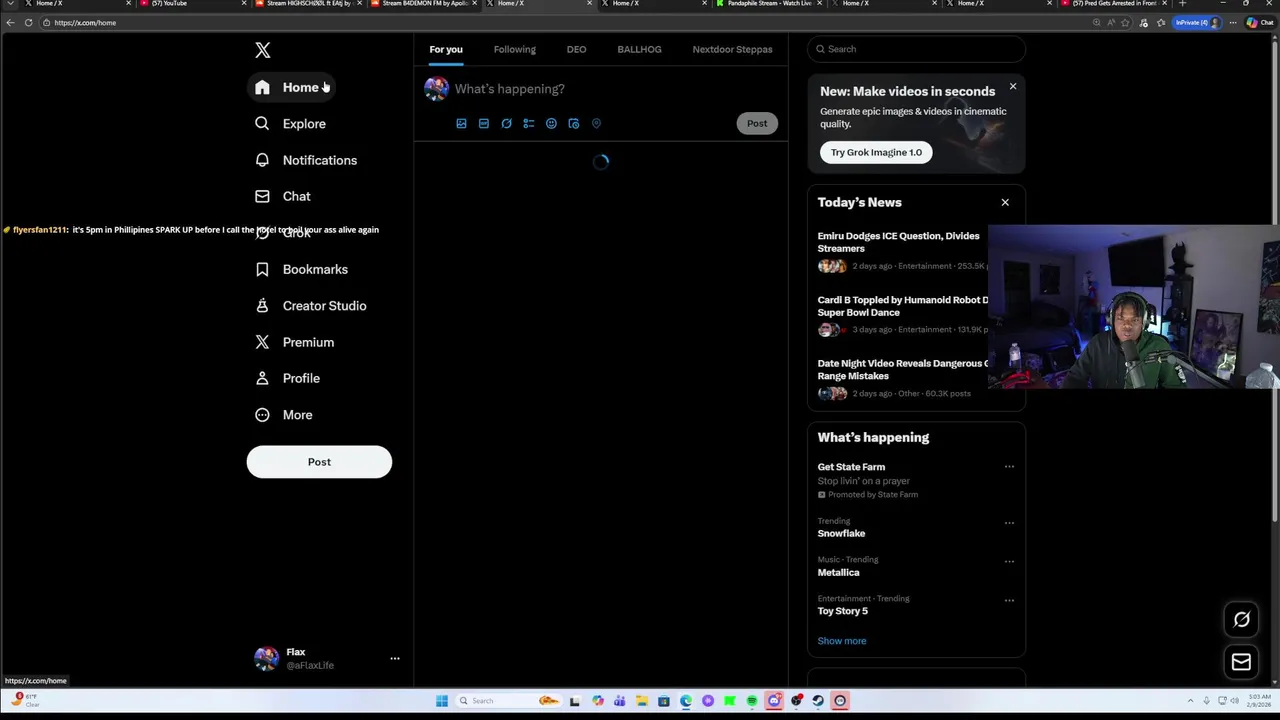The image size is (1280, 720).
Task: Click Try Grok Imagine 1.0 button
Action: tap(876, 152)
